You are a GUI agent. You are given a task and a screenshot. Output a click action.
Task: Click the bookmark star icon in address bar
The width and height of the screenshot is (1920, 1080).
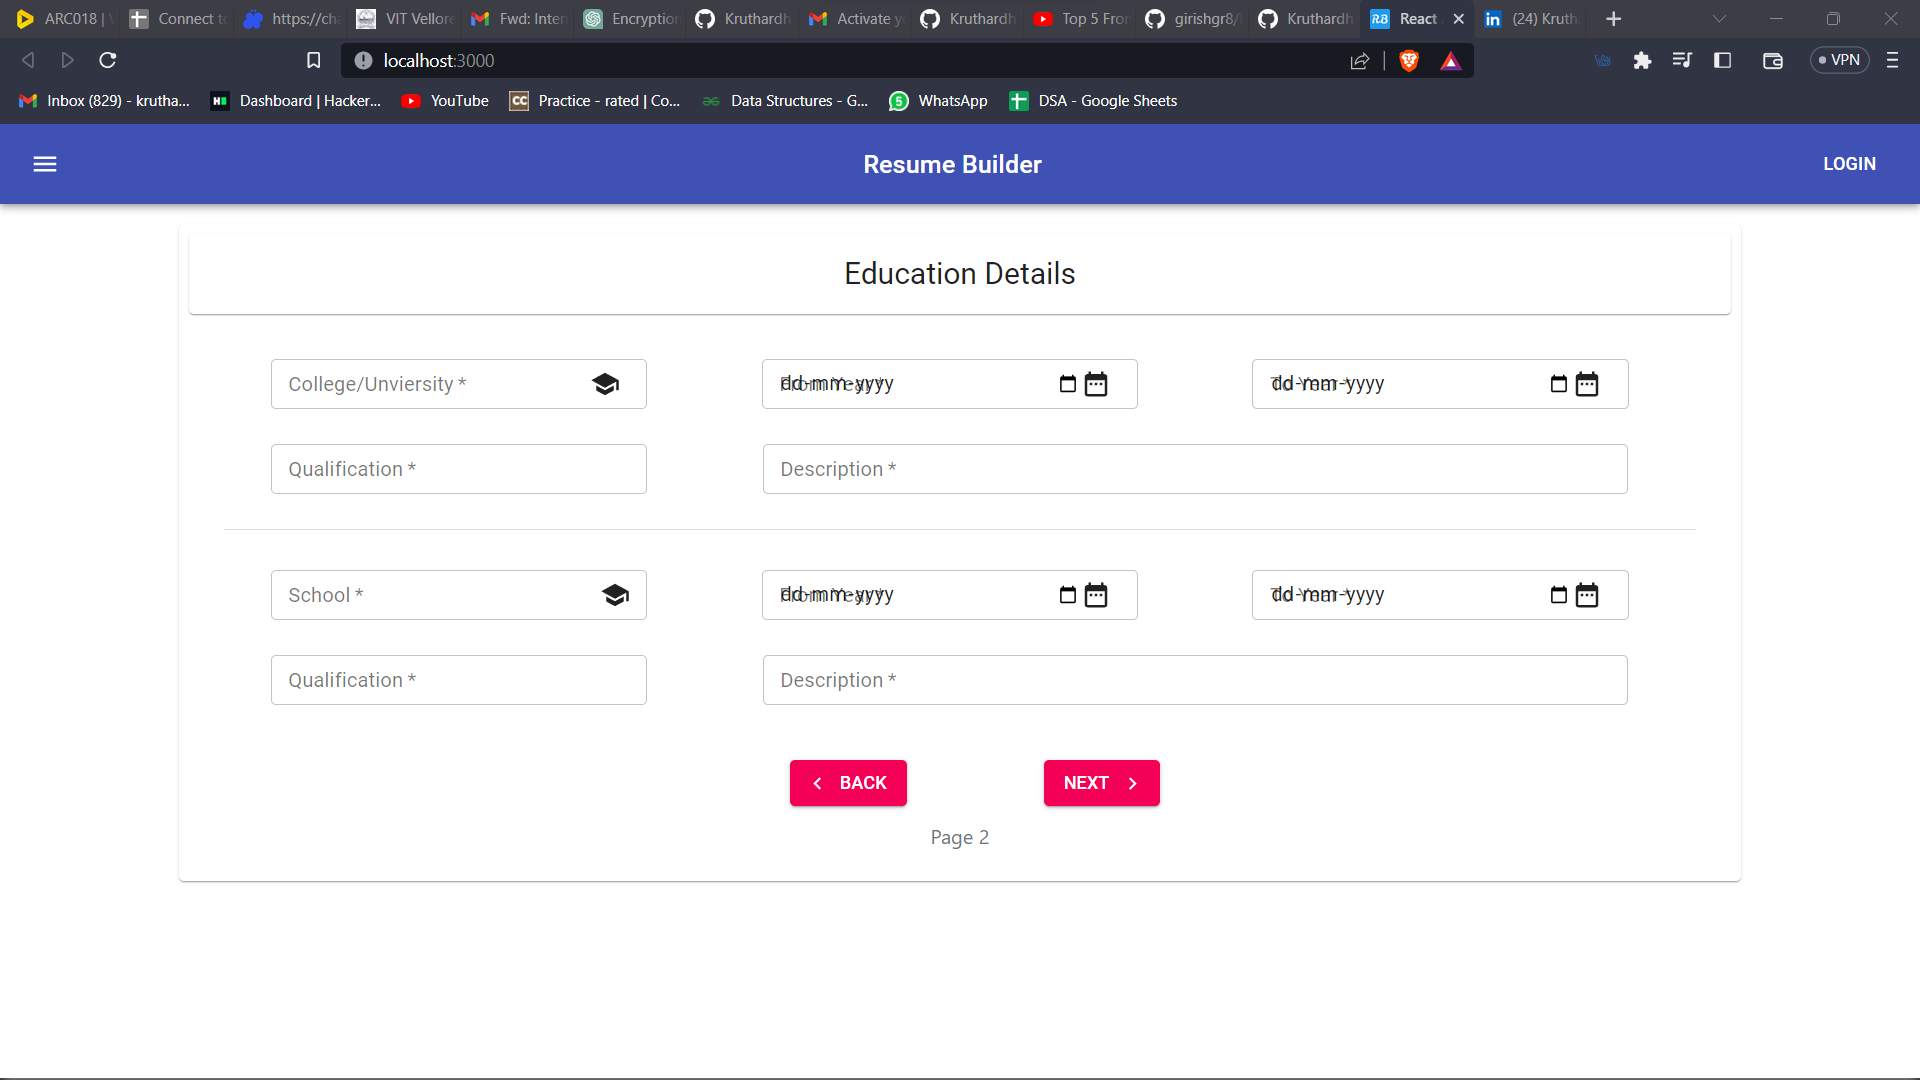(x=313, y=60)
